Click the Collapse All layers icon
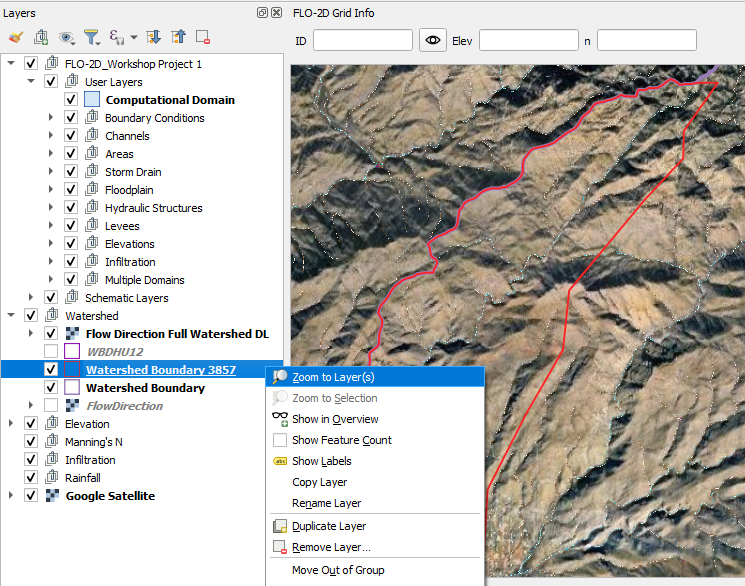 point(178,38)
